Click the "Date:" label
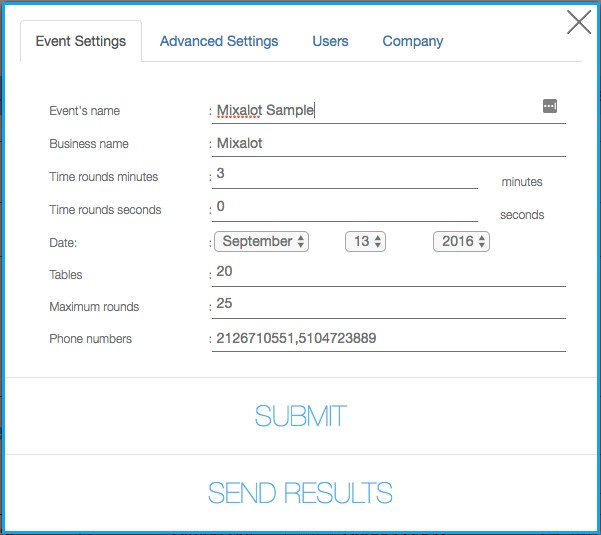 click(x=63, y=243)
